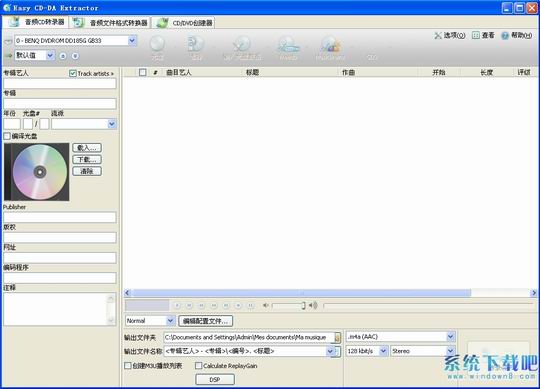Click the playback seek slider track
Image resolution: width=540 pixels, height=389 pixels.
pyautogui.click(x=428, y=305)
